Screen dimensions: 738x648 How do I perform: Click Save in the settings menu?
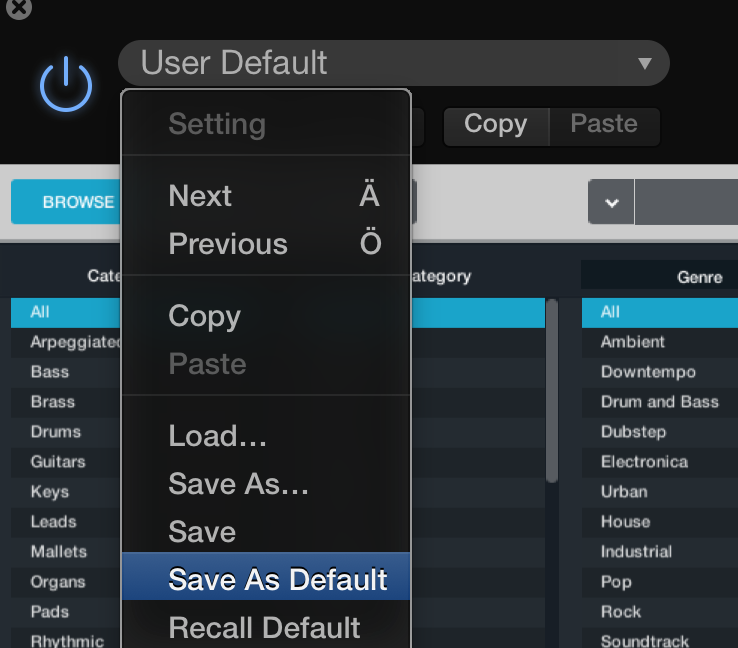[202, 532]
